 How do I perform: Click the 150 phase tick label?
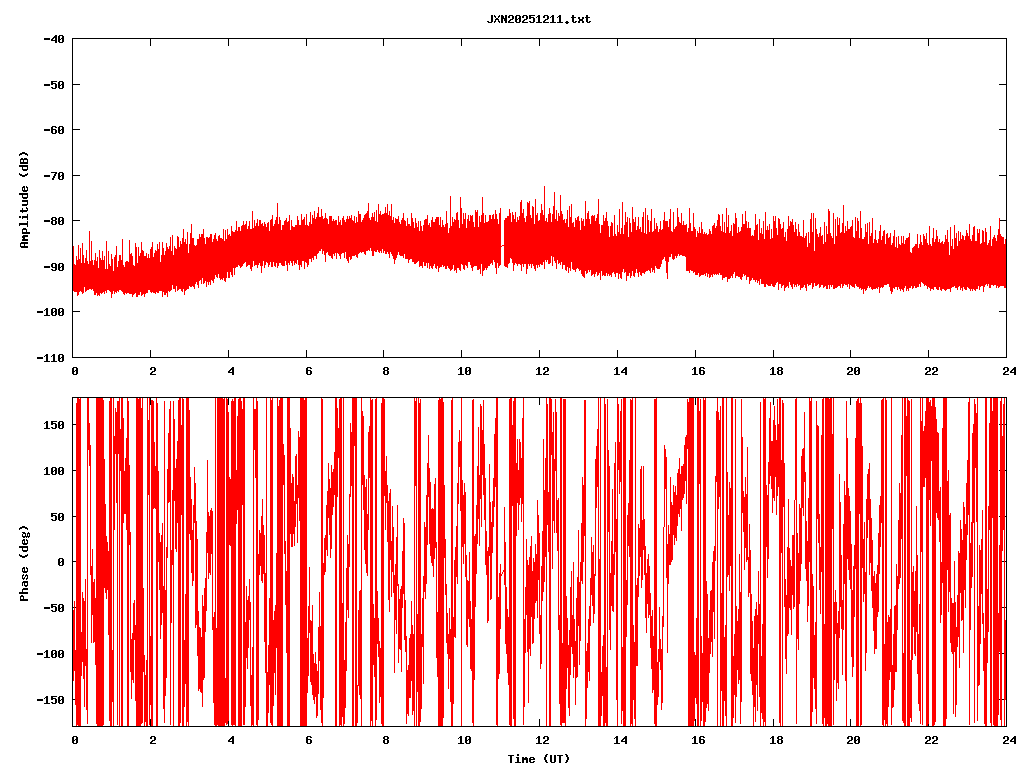tap(54, 425)
